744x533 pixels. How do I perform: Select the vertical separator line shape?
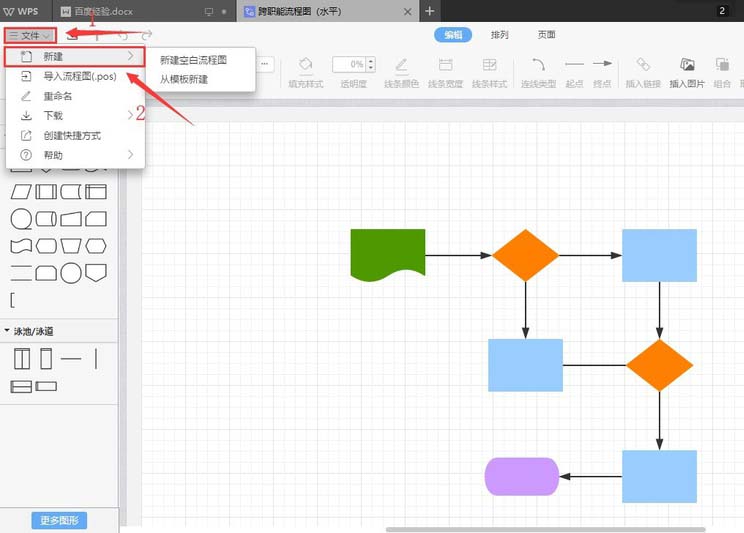(96, 359)
